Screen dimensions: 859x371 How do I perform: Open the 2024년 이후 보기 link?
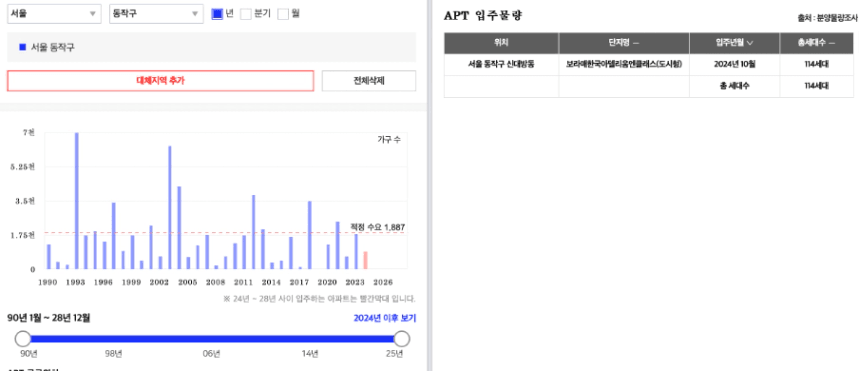385,318
